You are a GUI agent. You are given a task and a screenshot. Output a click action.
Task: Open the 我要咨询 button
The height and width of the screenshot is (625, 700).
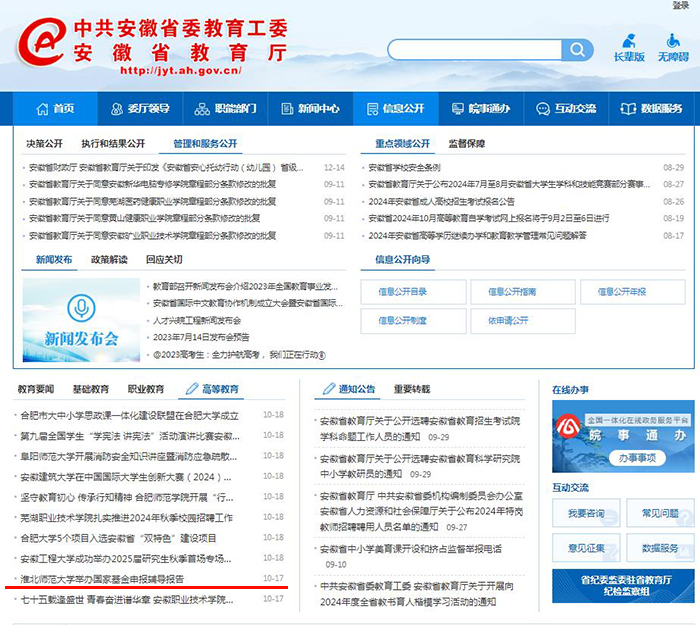point(586,513)
